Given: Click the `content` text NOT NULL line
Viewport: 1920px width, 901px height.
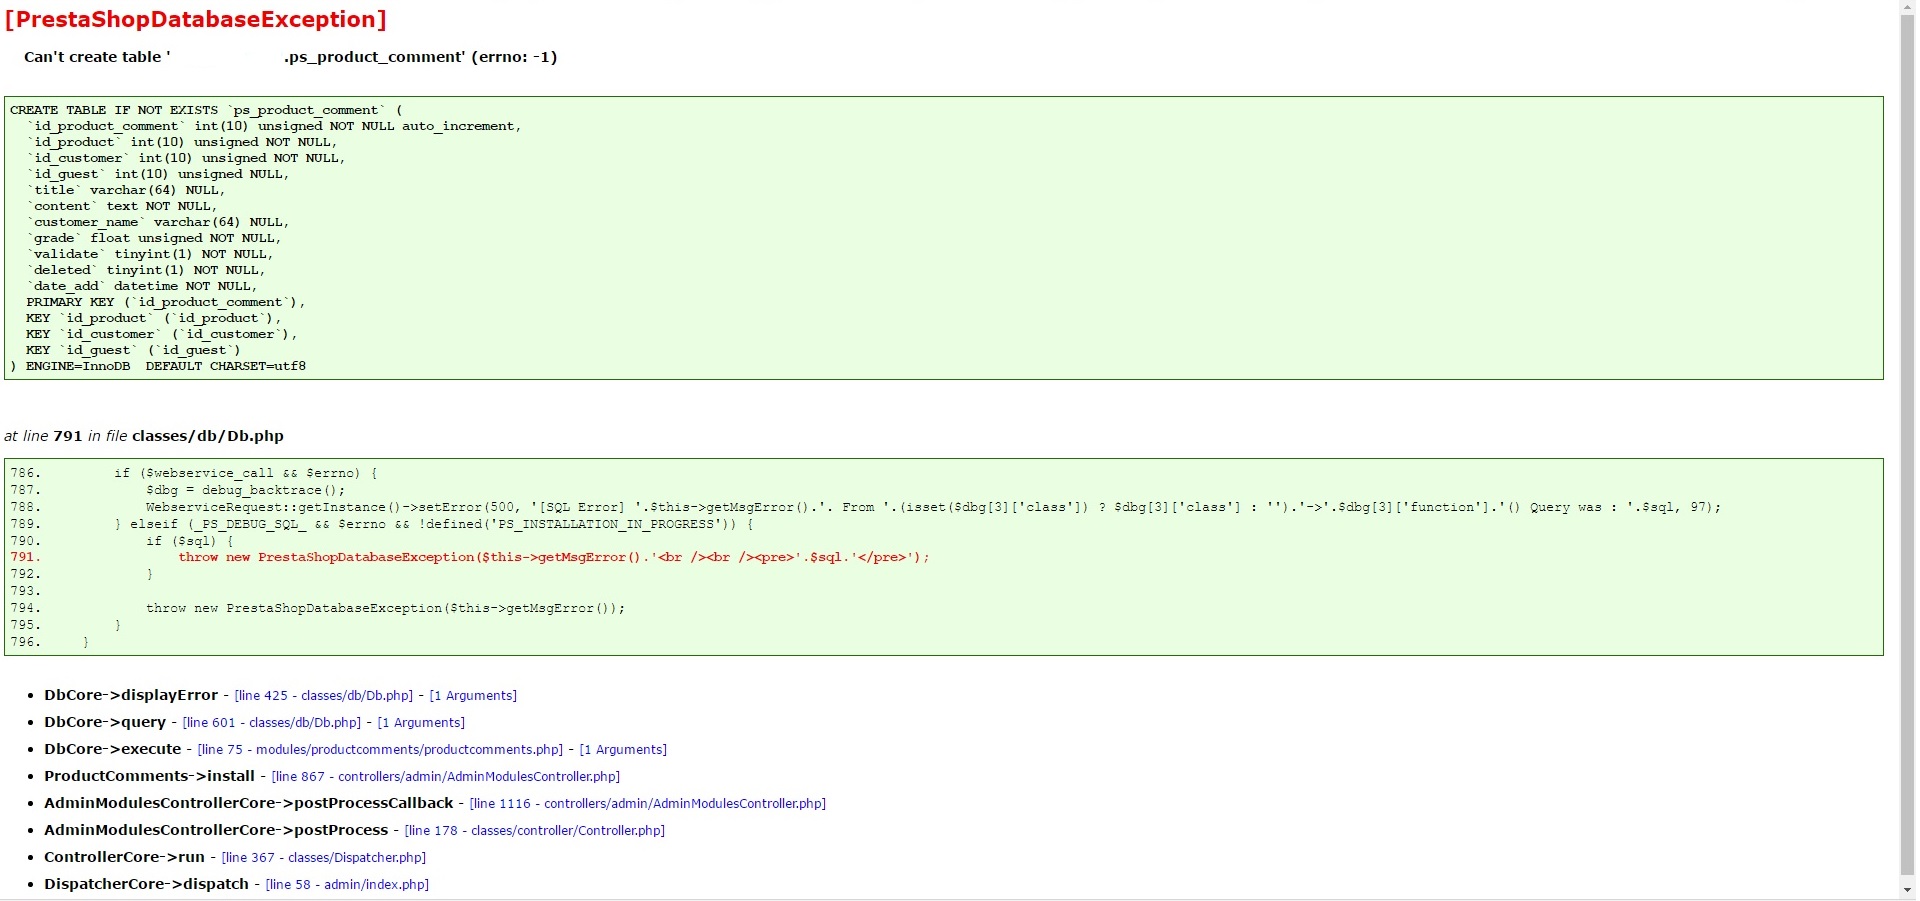Looking at the screenshot, I should [122, 206].
